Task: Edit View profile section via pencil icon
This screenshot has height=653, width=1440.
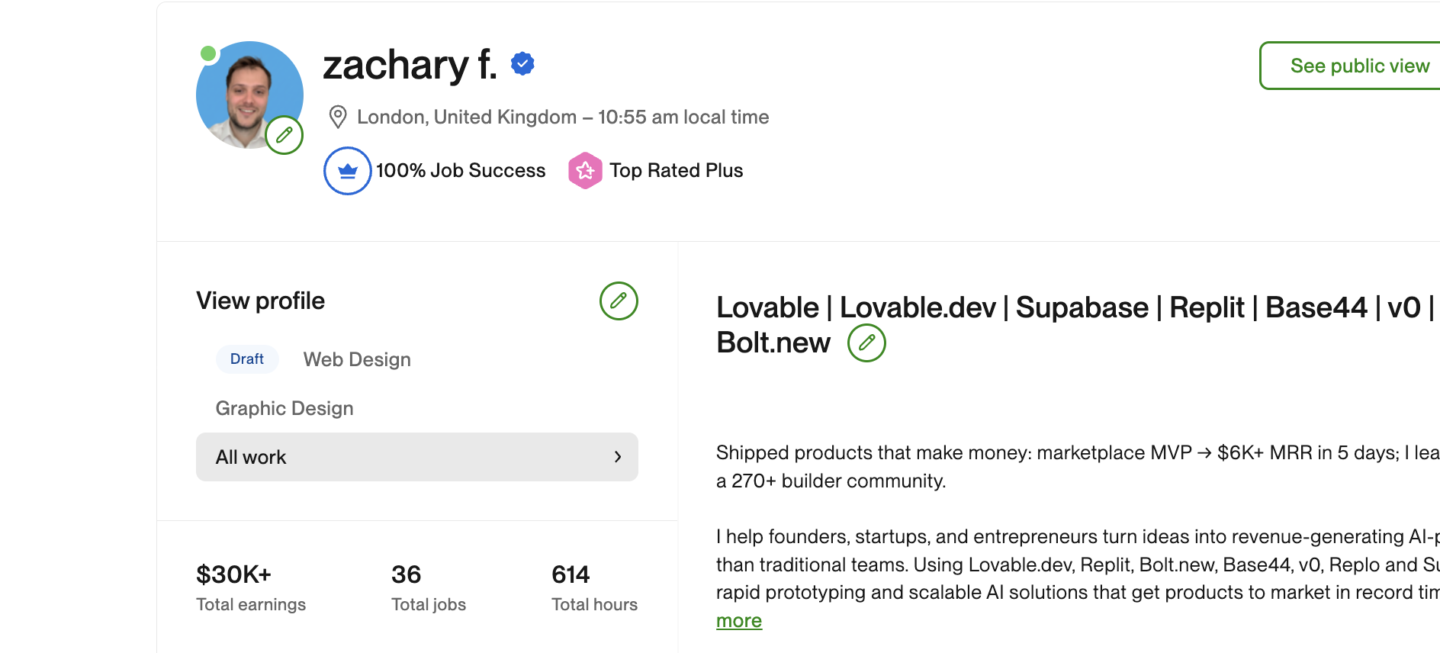Action: 618,301
